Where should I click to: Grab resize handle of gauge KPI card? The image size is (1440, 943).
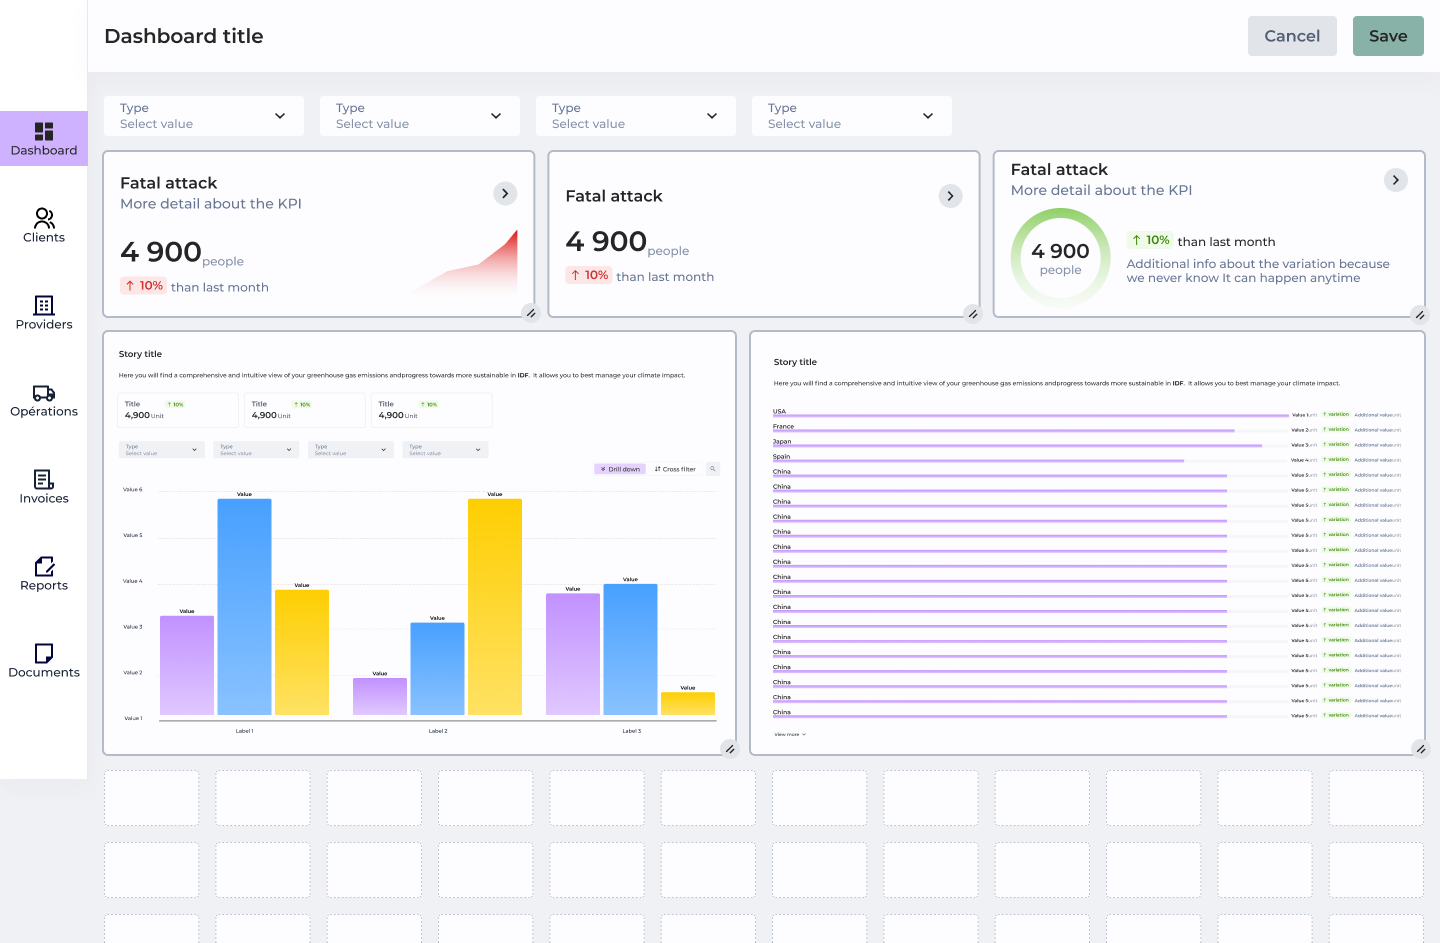click(1419, 315)
